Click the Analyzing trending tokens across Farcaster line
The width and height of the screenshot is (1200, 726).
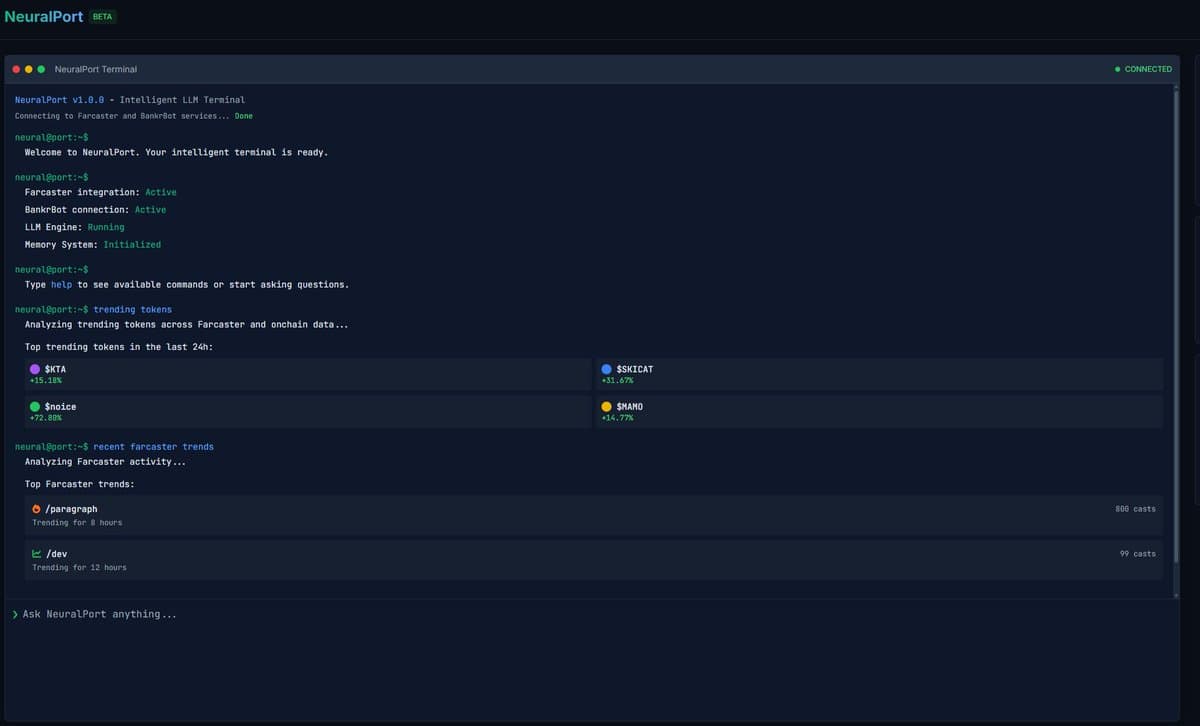[x=187, y=325]
